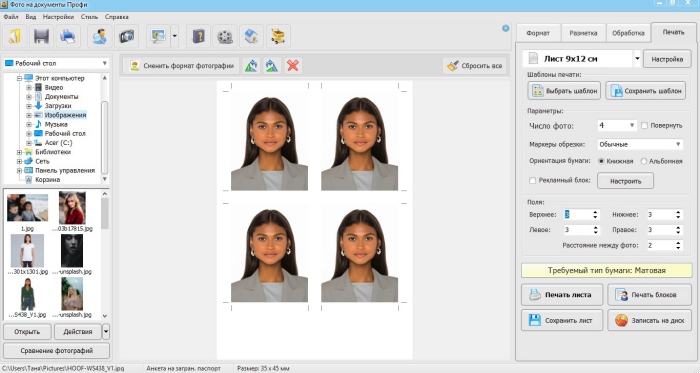Open the Стиль menu
Screen dimensions: 700x373
click(x=89, y=17)
